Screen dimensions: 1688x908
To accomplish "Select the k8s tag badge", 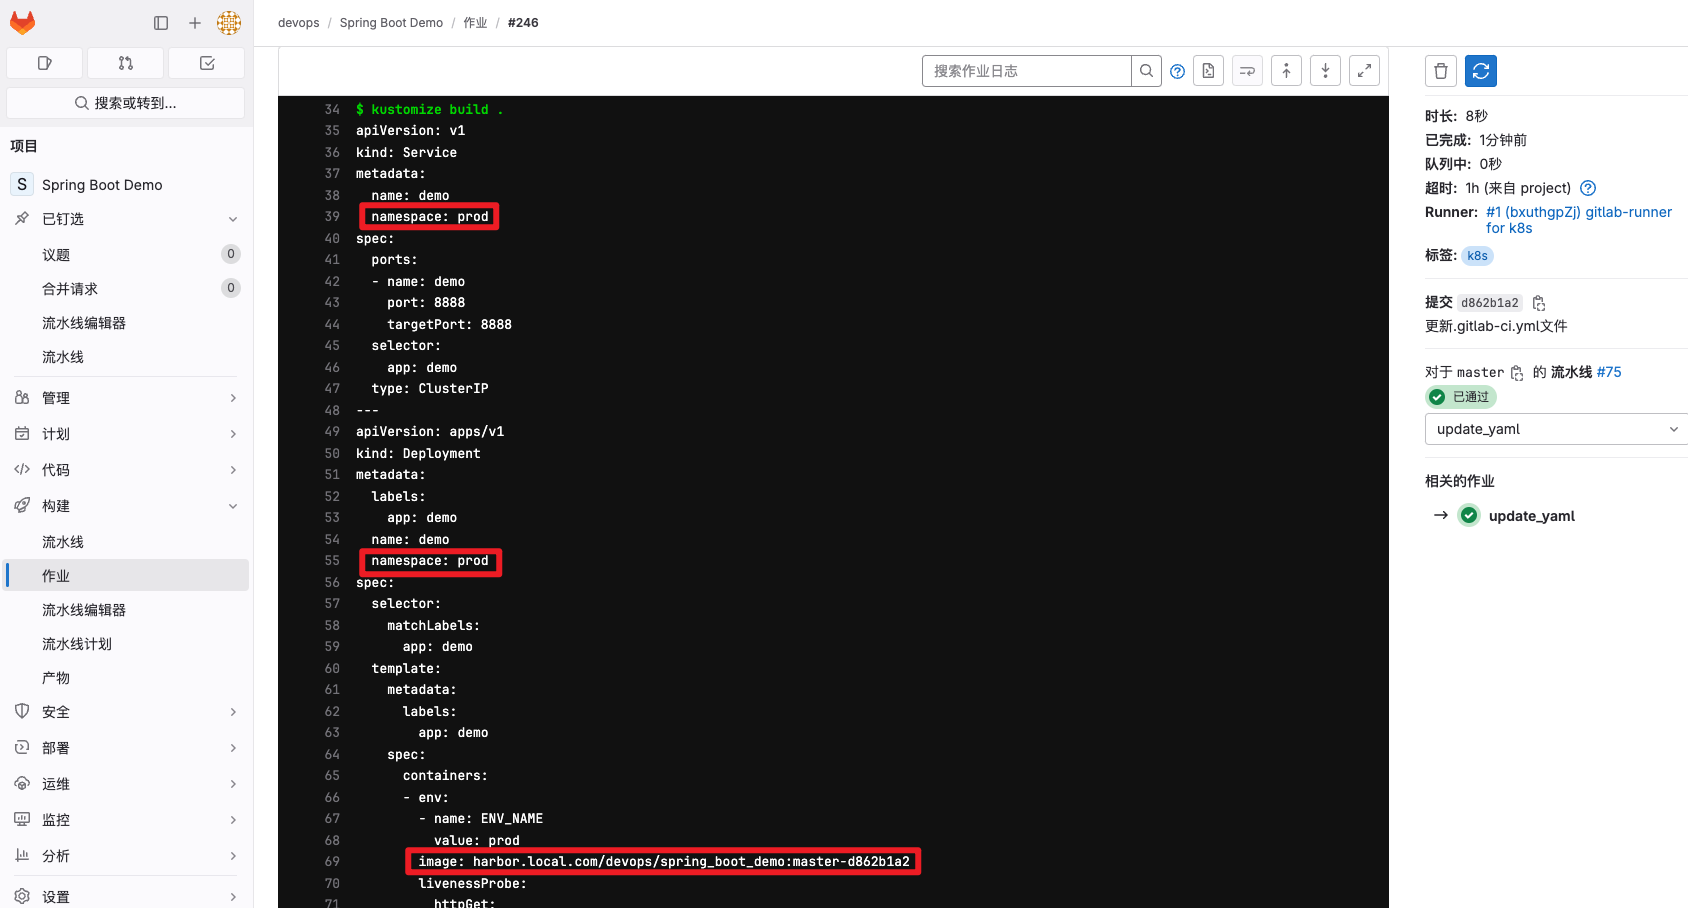I will [1477, 255].
